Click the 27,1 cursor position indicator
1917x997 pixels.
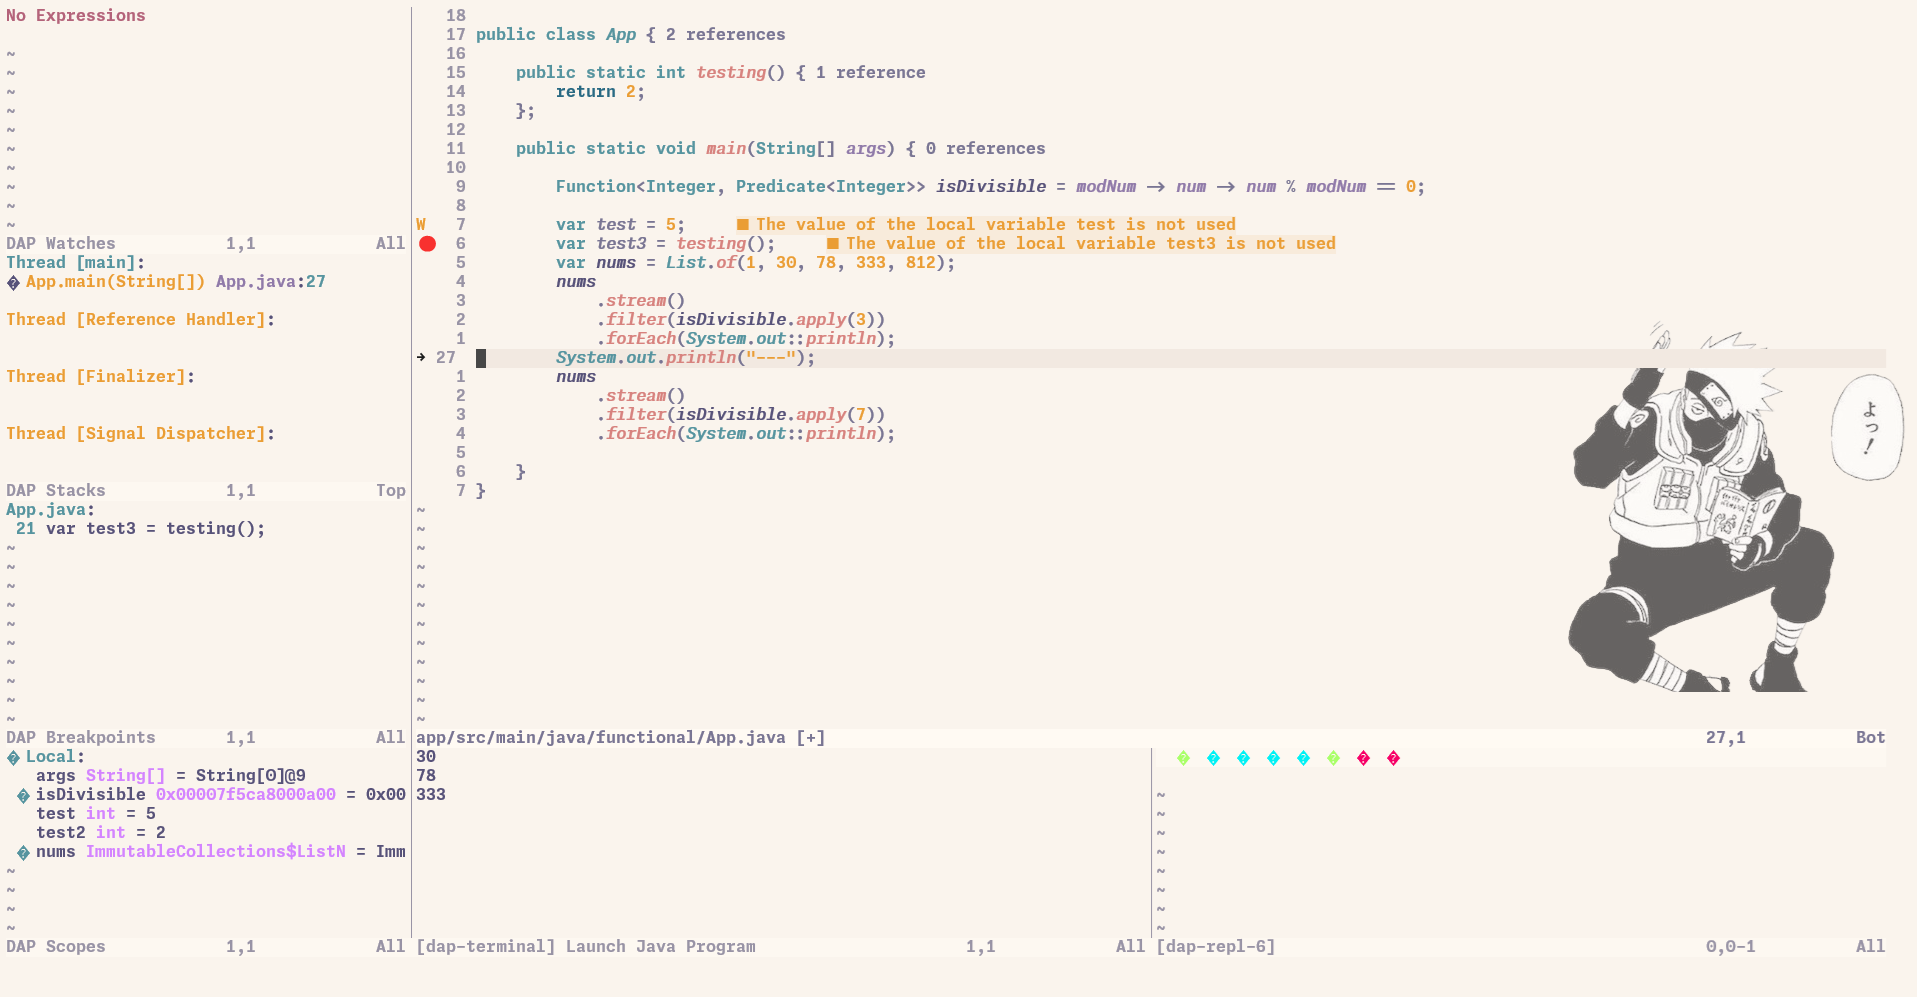tap(1726, 737)
